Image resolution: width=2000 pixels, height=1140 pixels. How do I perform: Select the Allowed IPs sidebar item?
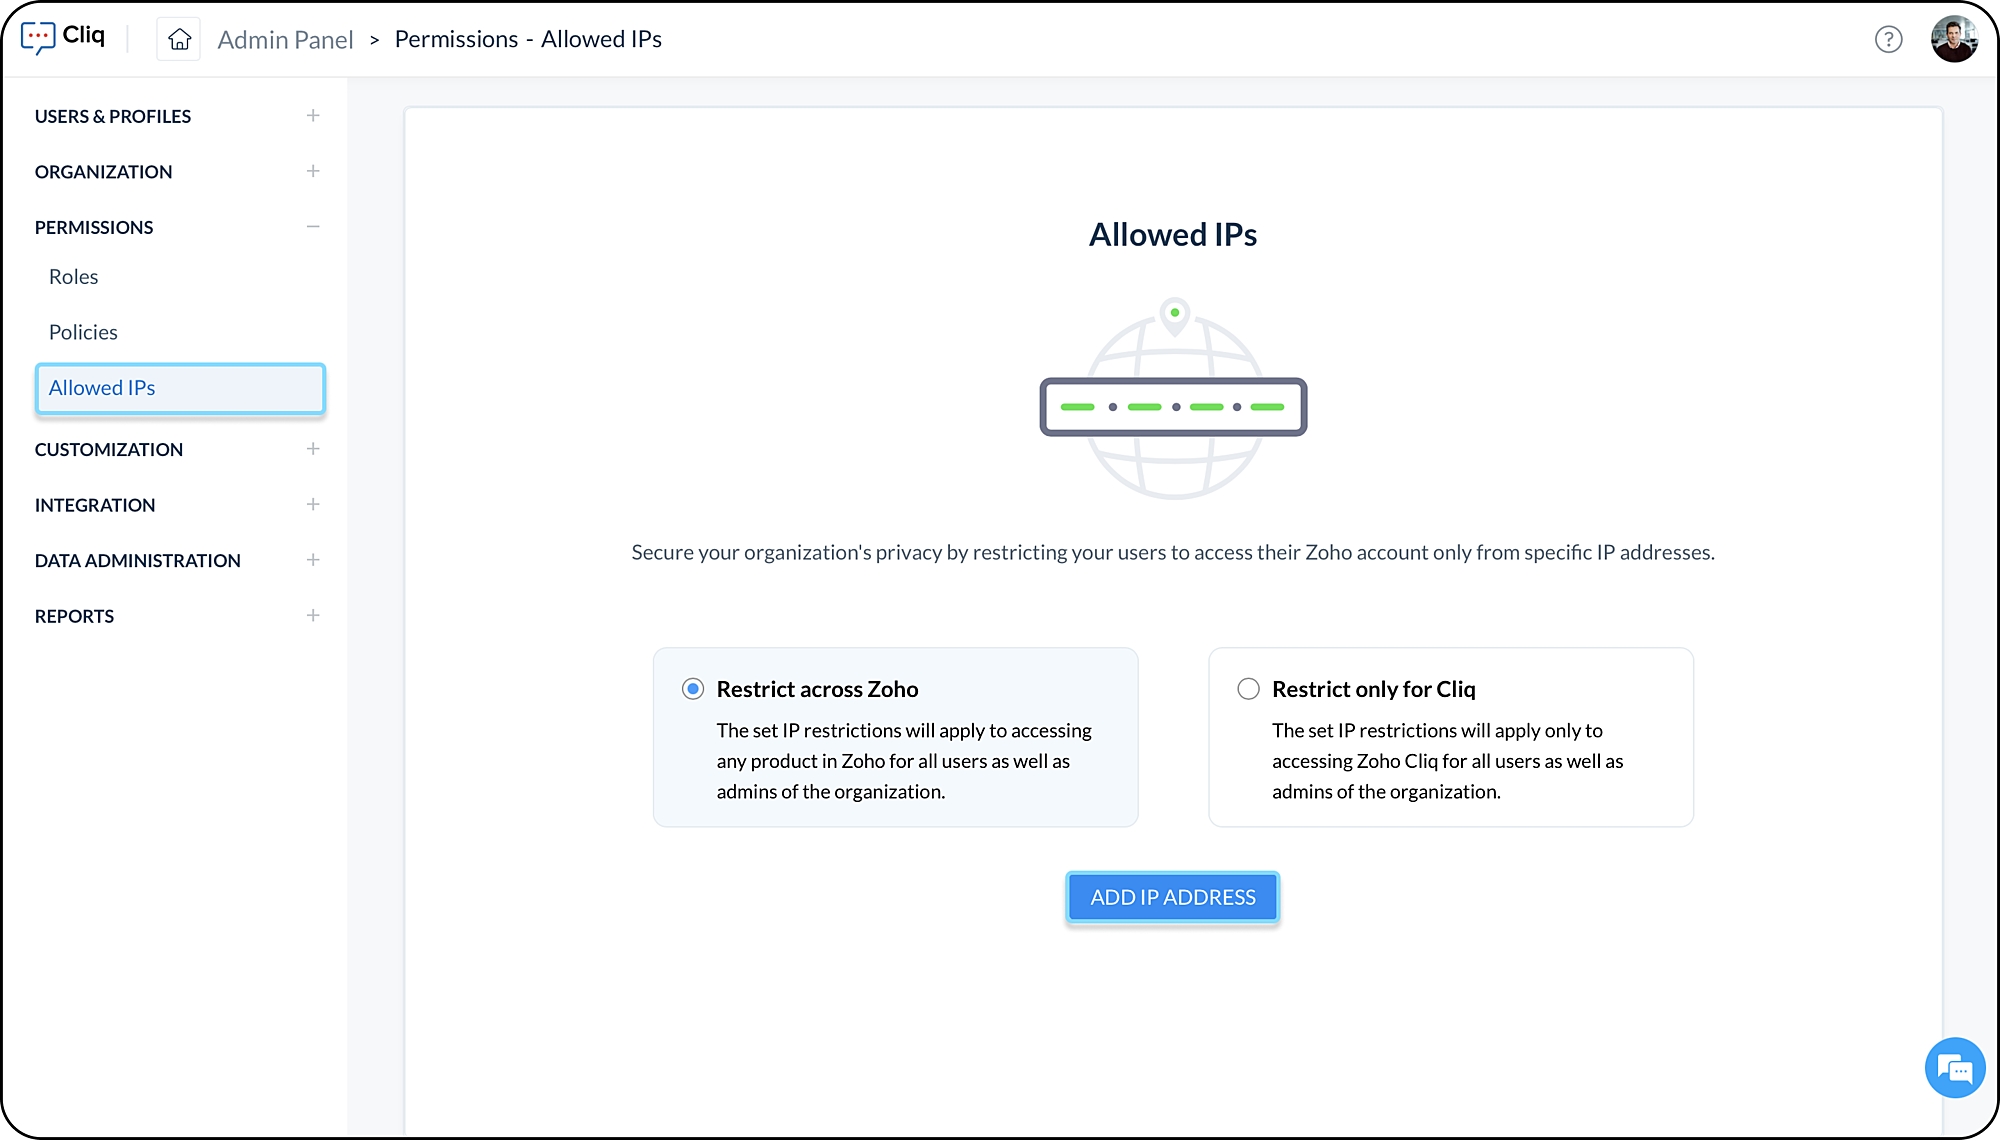click(180, 388)
